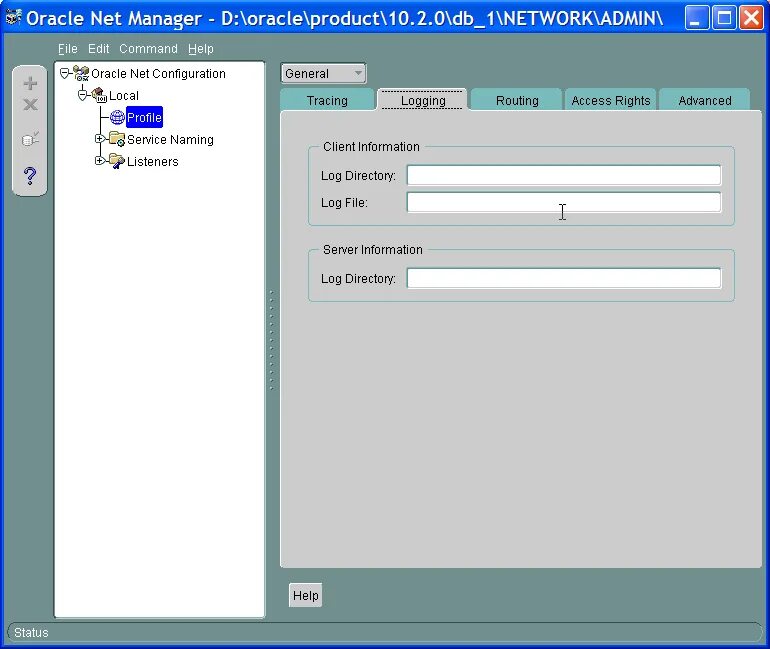This screenshot has width=770, height=649.
Task: Collapse the Local tree node
Action: (82, 95)
